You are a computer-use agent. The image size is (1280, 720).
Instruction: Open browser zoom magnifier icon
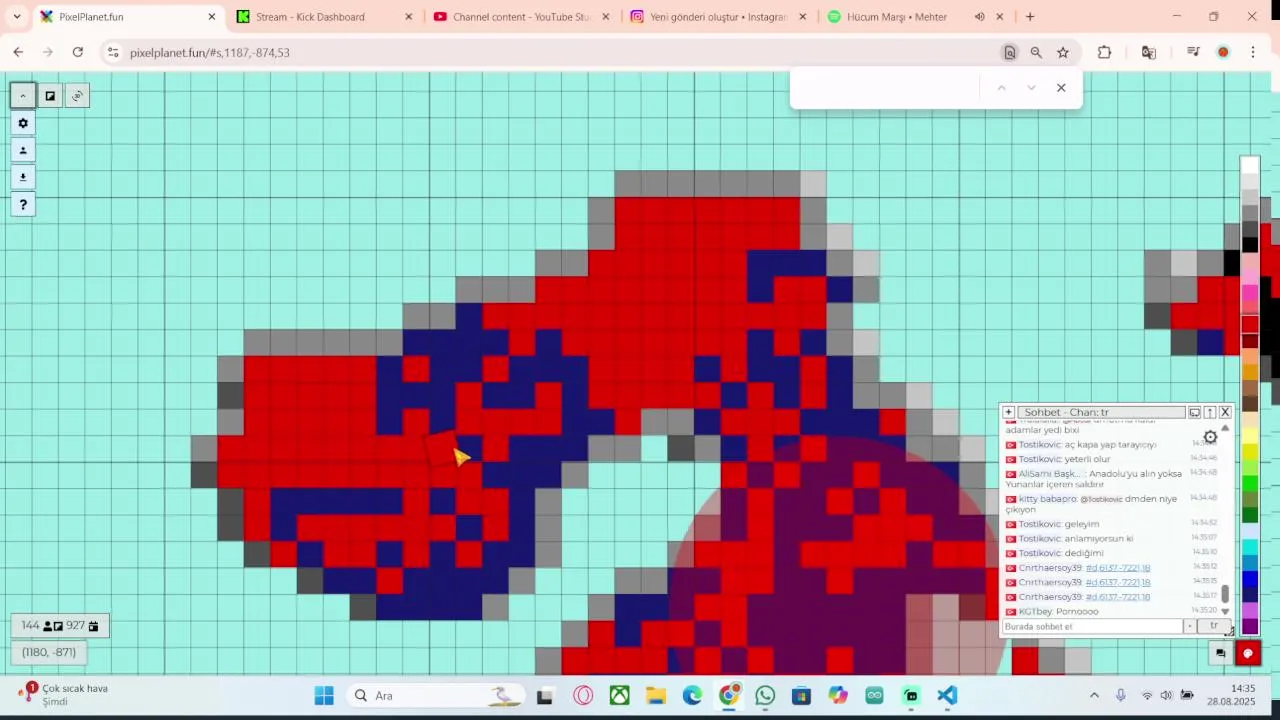[x=1036, y=52]
